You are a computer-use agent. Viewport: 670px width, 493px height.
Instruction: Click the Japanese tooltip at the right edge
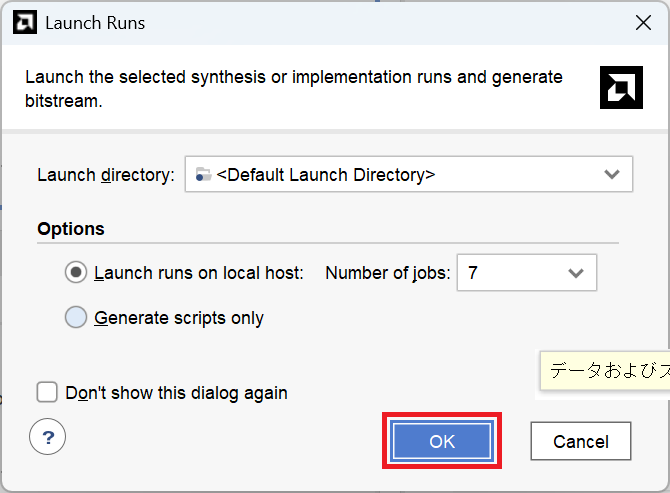click(x=605, y=370)
